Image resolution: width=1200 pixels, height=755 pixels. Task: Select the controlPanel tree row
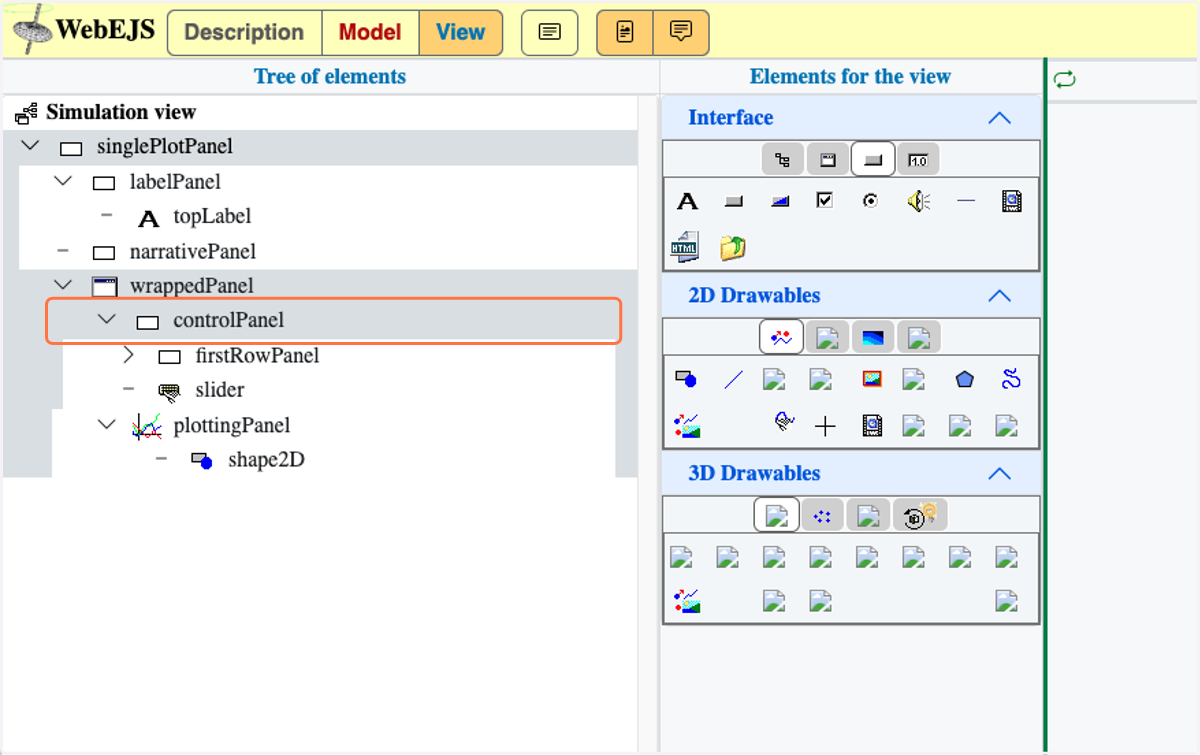[334, 321]
